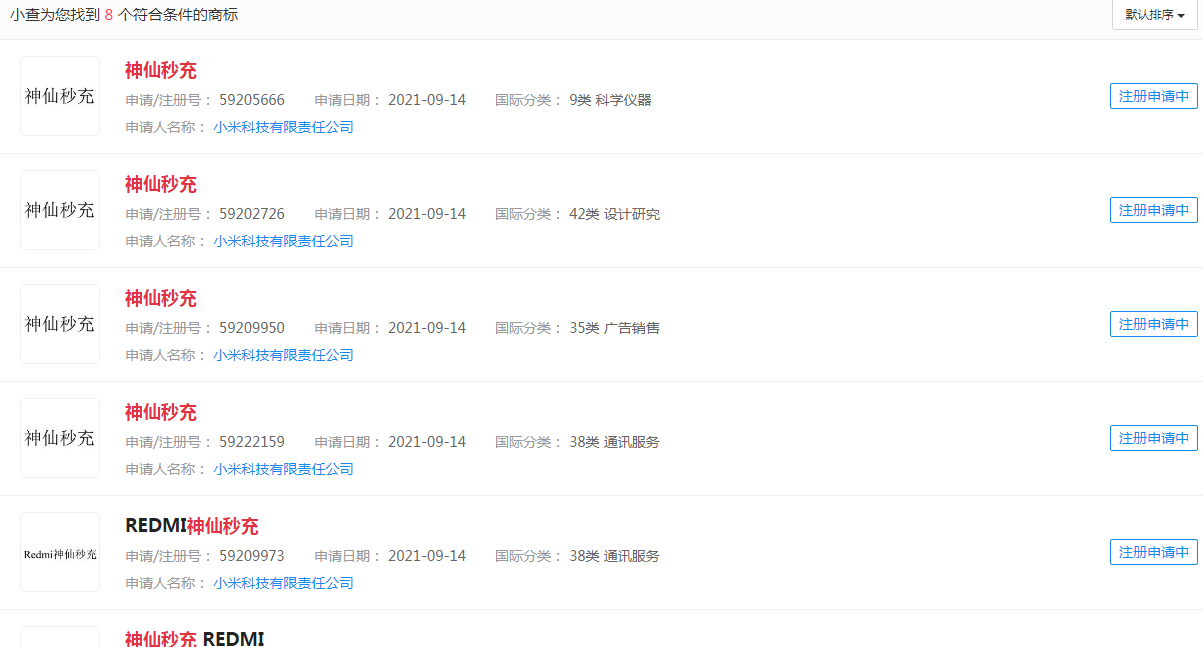1203x647 pixels.
Task: Open applicant profile for REDMI神仙秒充 entry
Action: pyautogui.click(x=284, y=582)
